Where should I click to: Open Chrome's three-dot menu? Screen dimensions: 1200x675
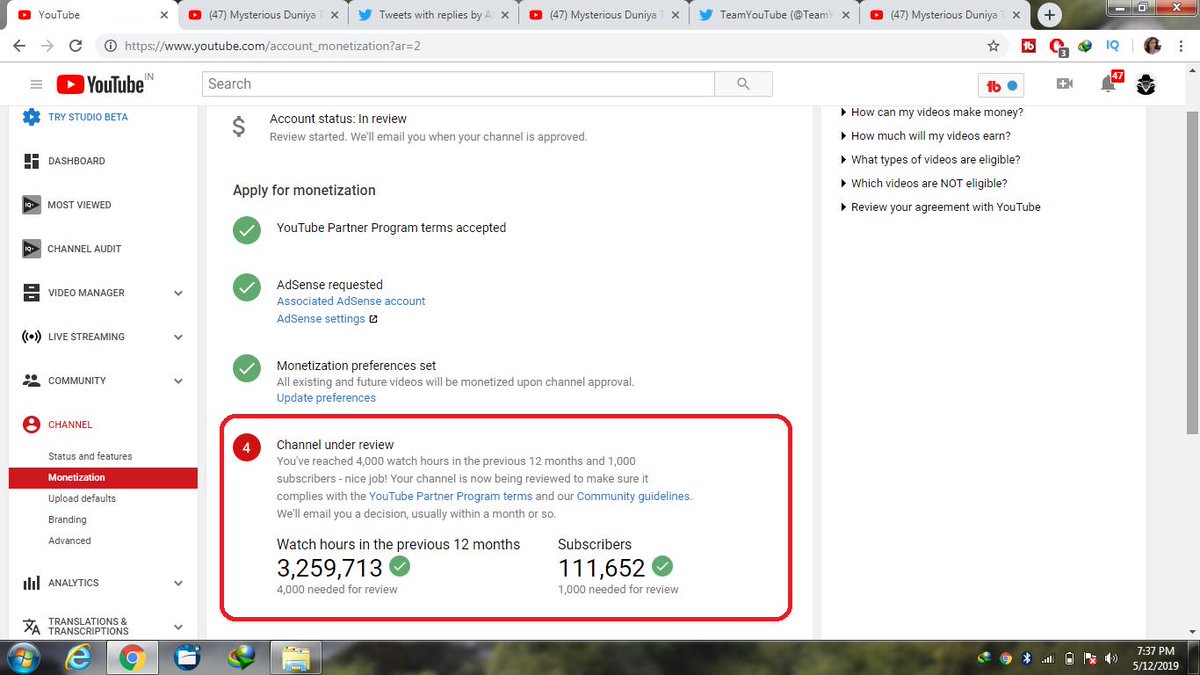click(1181, 46)
